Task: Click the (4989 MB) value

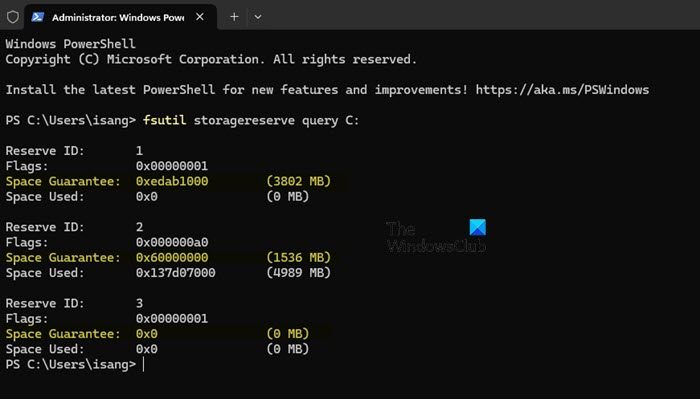Action: coord(298,273)
